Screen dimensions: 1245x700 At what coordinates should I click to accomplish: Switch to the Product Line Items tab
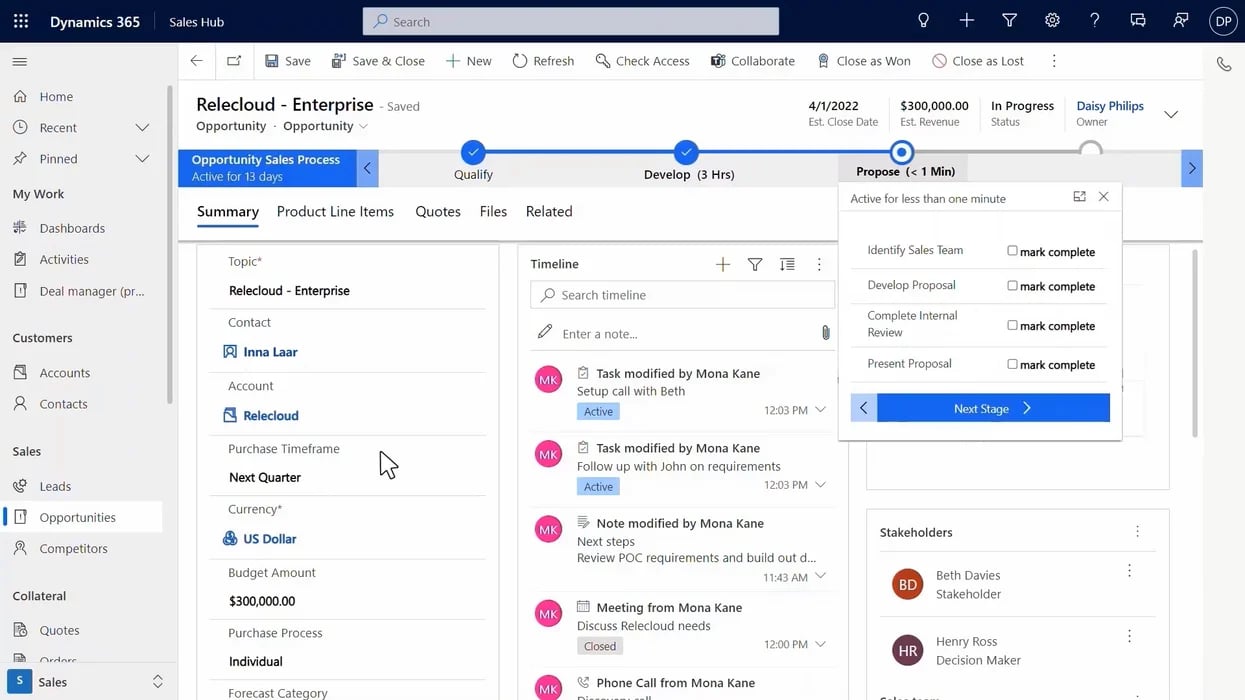coord(335,211)
